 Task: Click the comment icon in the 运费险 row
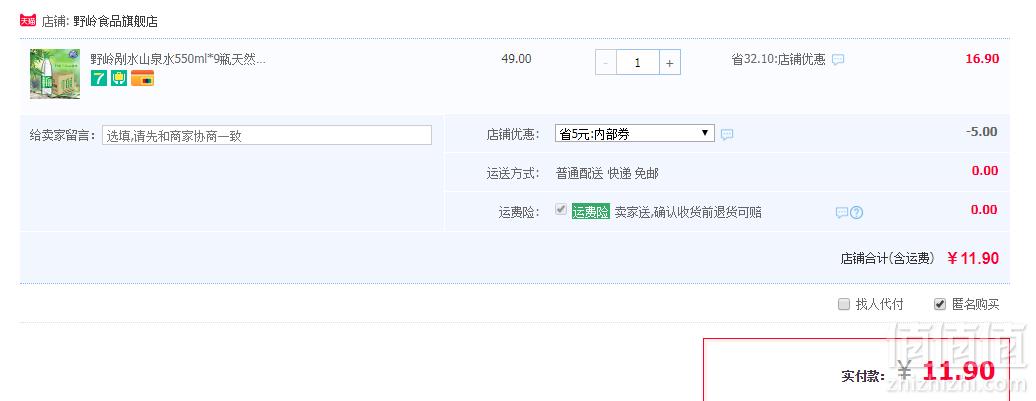click(x=842, y=213)
